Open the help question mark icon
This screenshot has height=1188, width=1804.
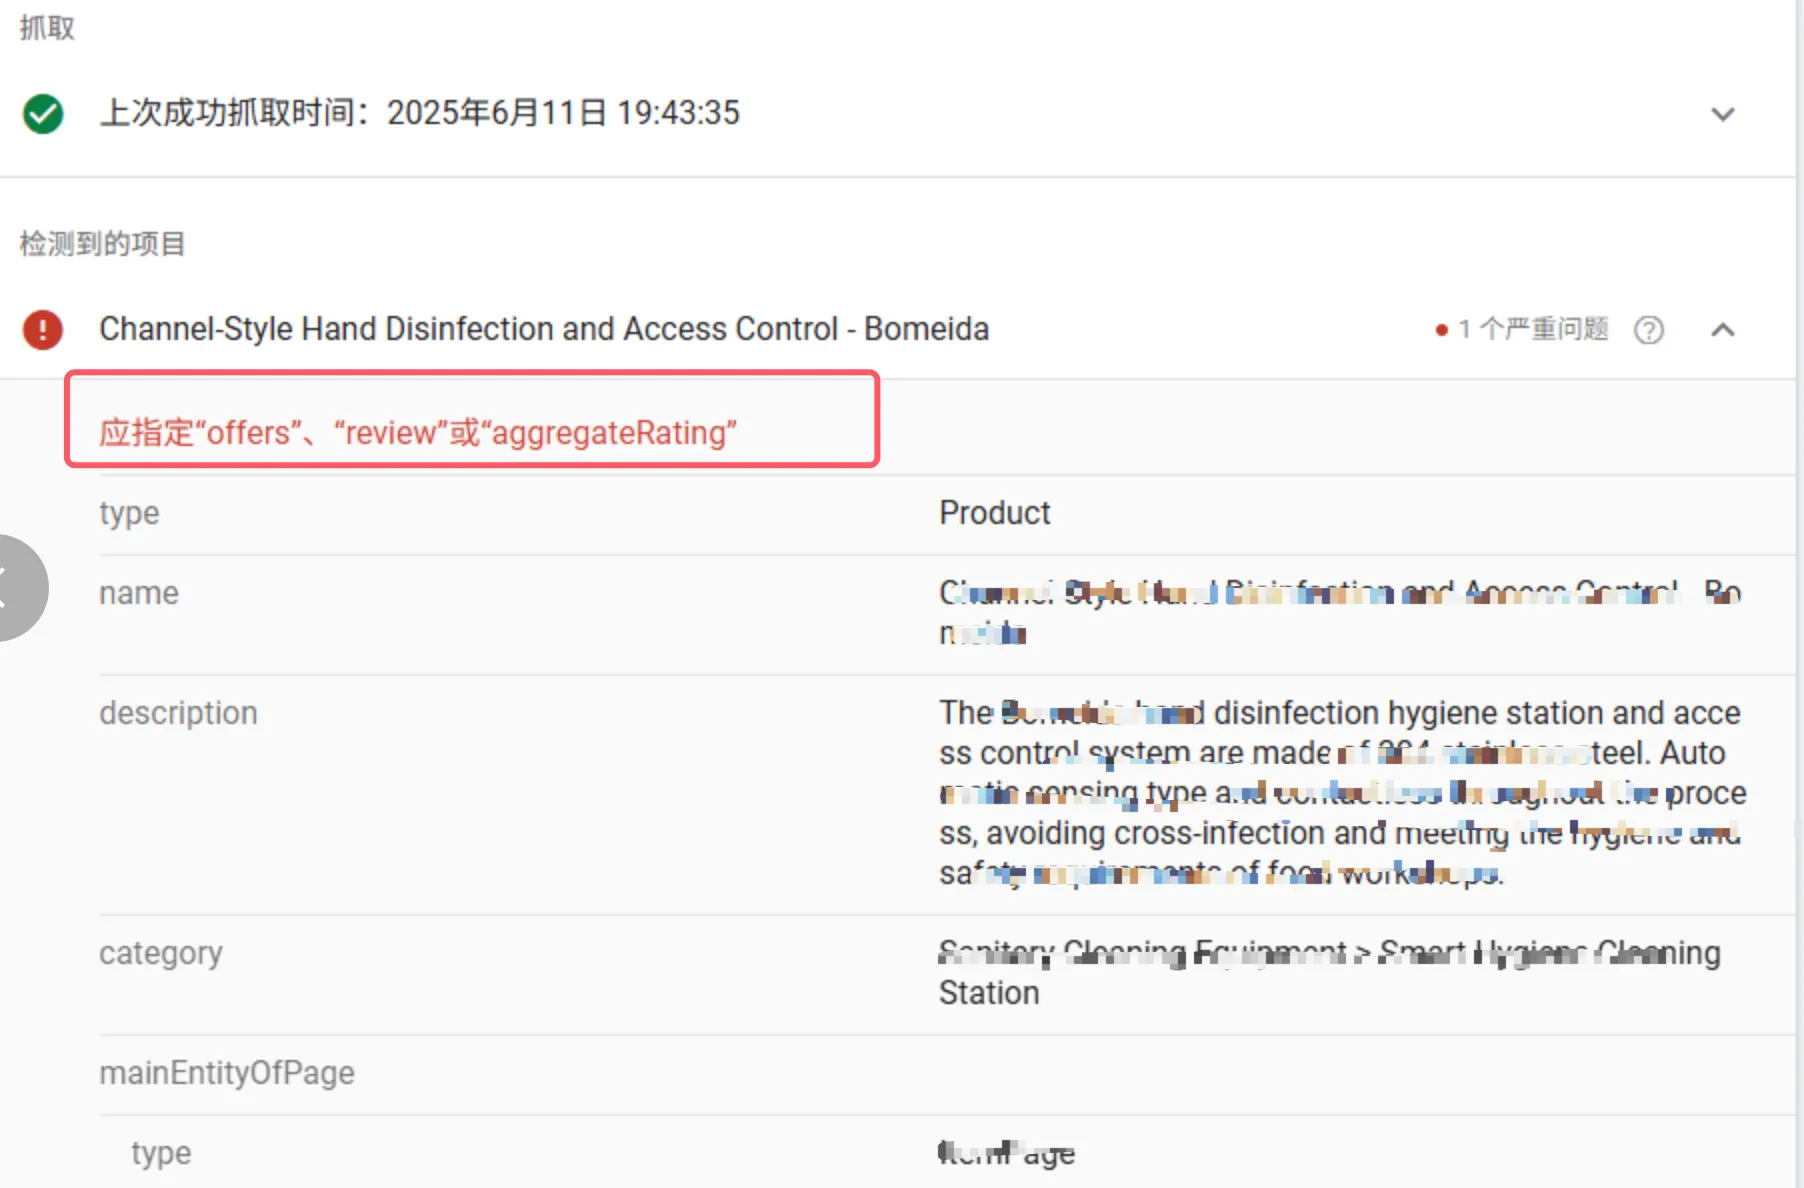[1648, 330]
